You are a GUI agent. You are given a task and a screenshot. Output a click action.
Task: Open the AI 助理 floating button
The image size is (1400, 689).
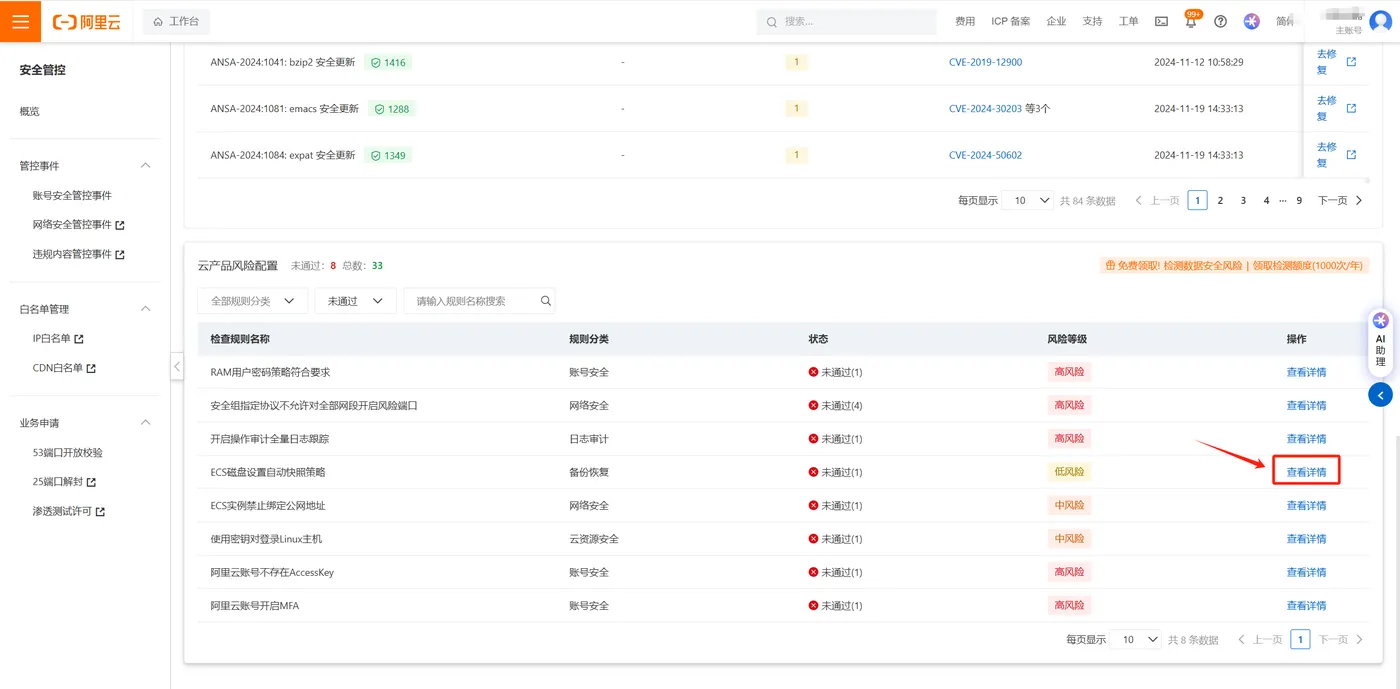1381,341
